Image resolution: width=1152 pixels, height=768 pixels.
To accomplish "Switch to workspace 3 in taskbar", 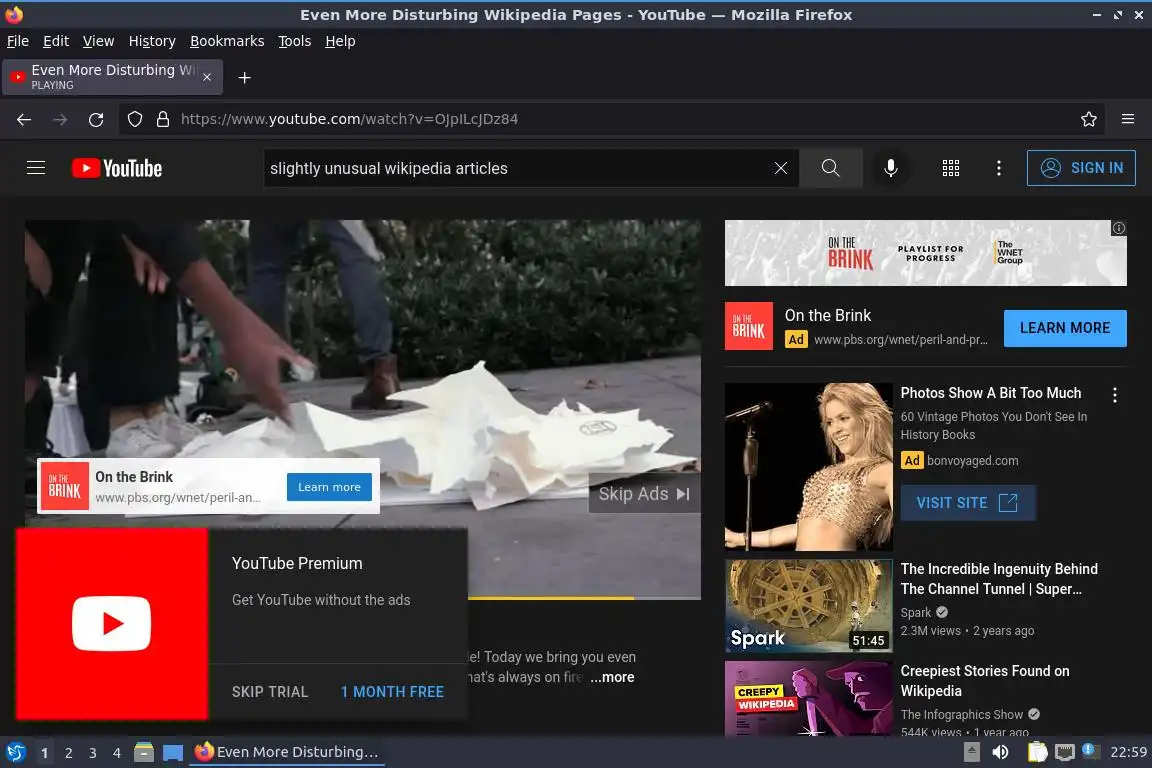I will pos(93,753).
